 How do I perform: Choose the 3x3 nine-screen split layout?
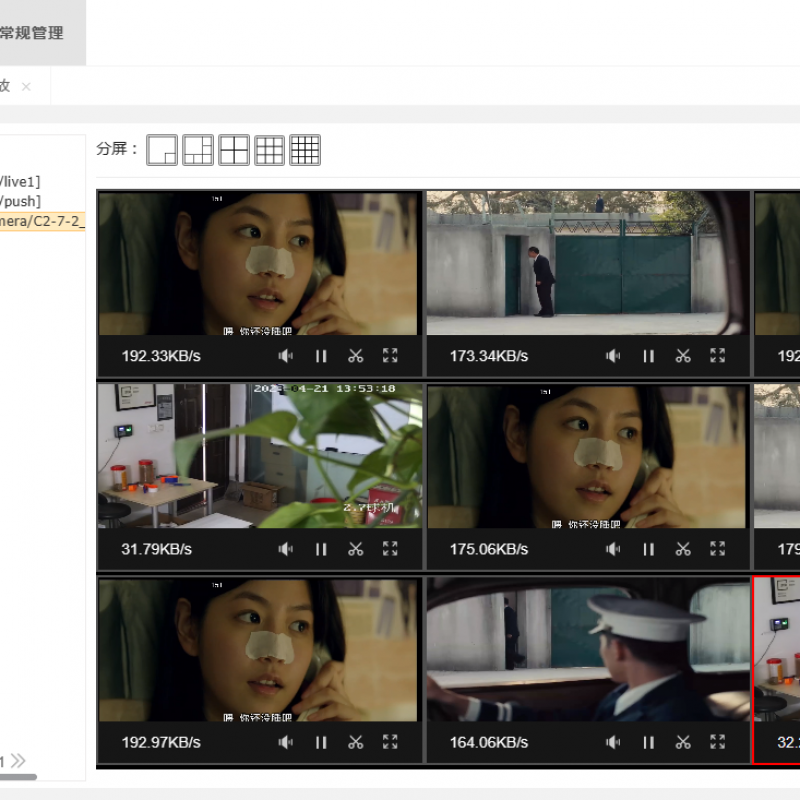(x=269, y=150)
